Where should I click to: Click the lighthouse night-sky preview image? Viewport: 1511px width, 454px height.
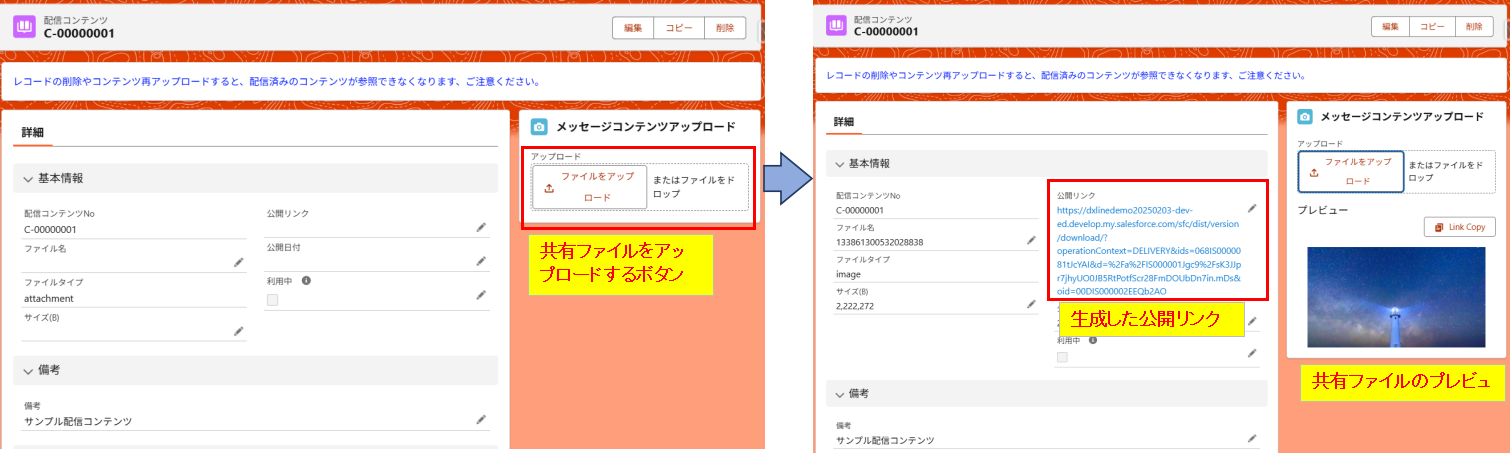[1396, 296]
